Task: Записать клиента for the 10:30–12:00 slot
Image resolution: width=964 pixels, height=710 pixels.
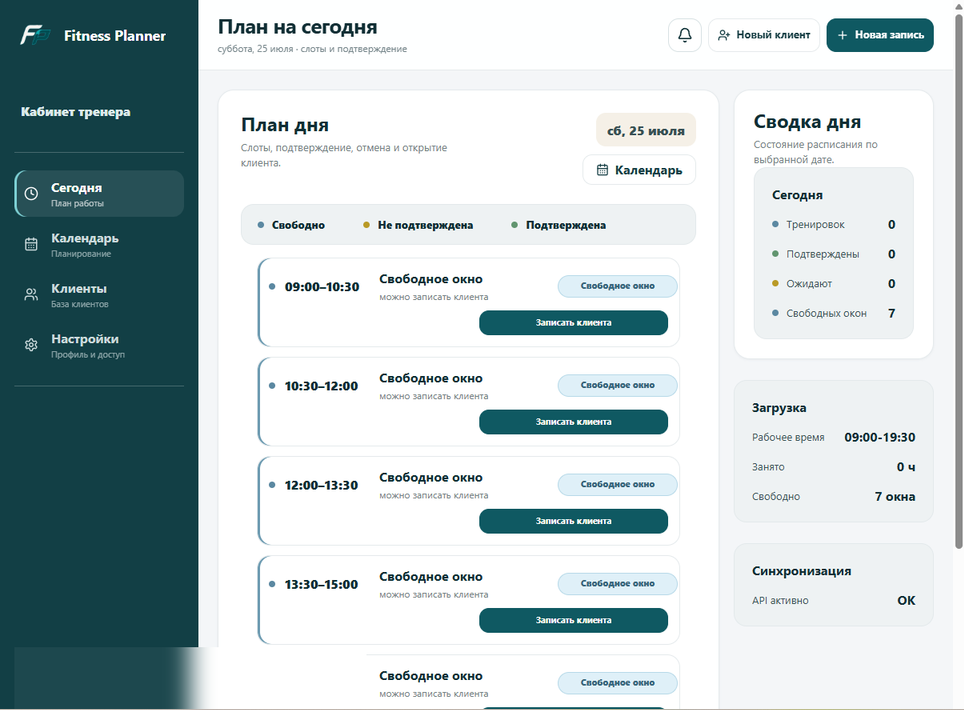Action: (x=573, y=422)
